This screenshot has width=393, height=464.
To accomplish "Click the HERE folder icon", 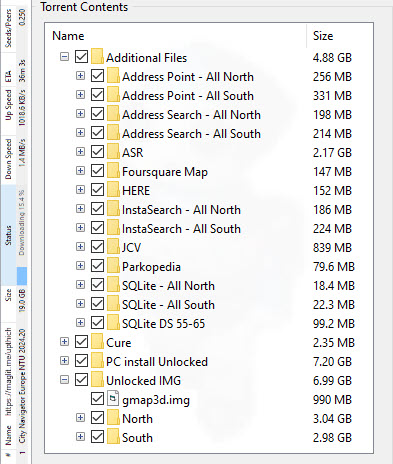I will (113, 190).
